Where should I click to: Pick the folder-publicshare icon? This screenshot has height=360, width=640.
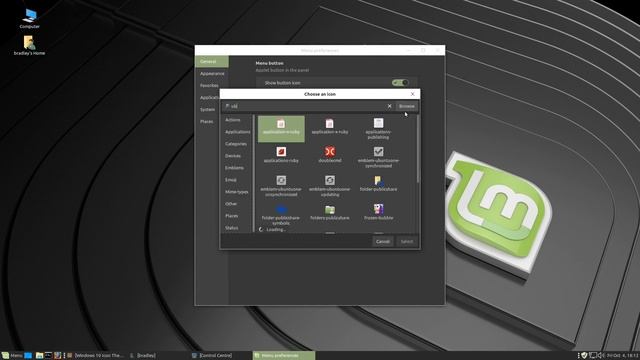[x=378, y=184]
